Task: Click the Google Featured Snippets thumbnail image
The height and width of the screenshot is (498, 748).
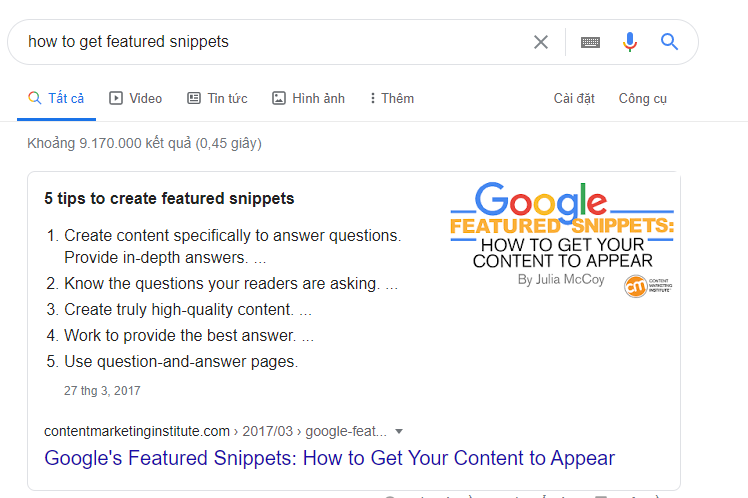Action: click(562, 240)
